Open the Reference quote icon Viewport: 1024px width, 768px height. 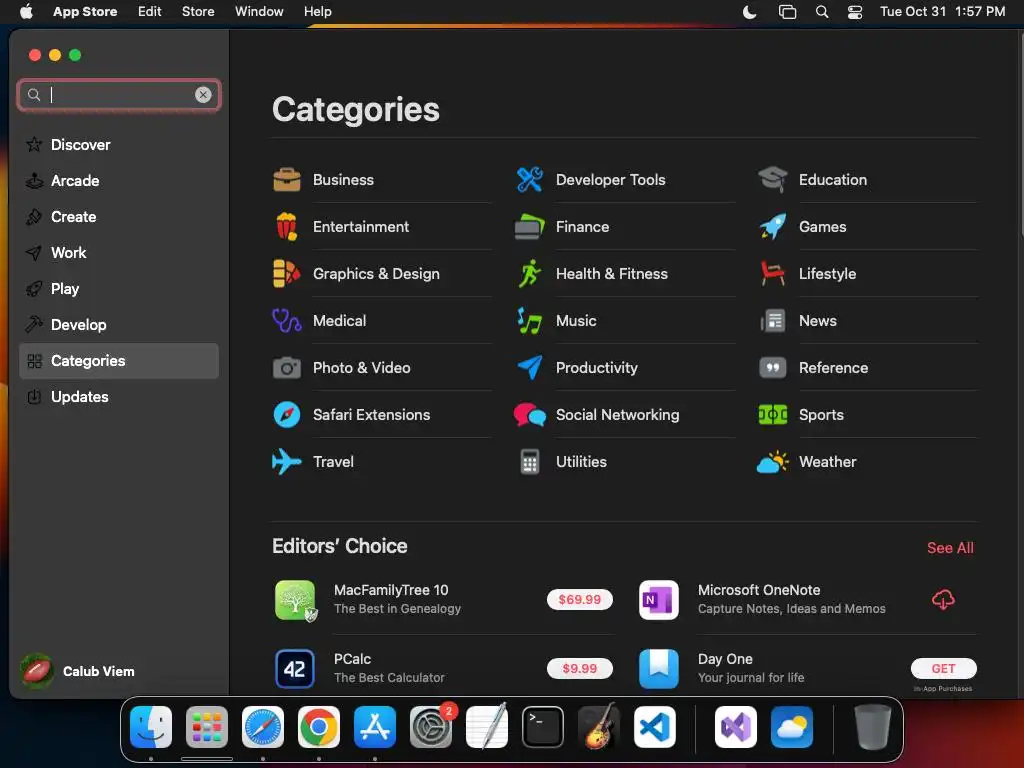tap(773, 368)
